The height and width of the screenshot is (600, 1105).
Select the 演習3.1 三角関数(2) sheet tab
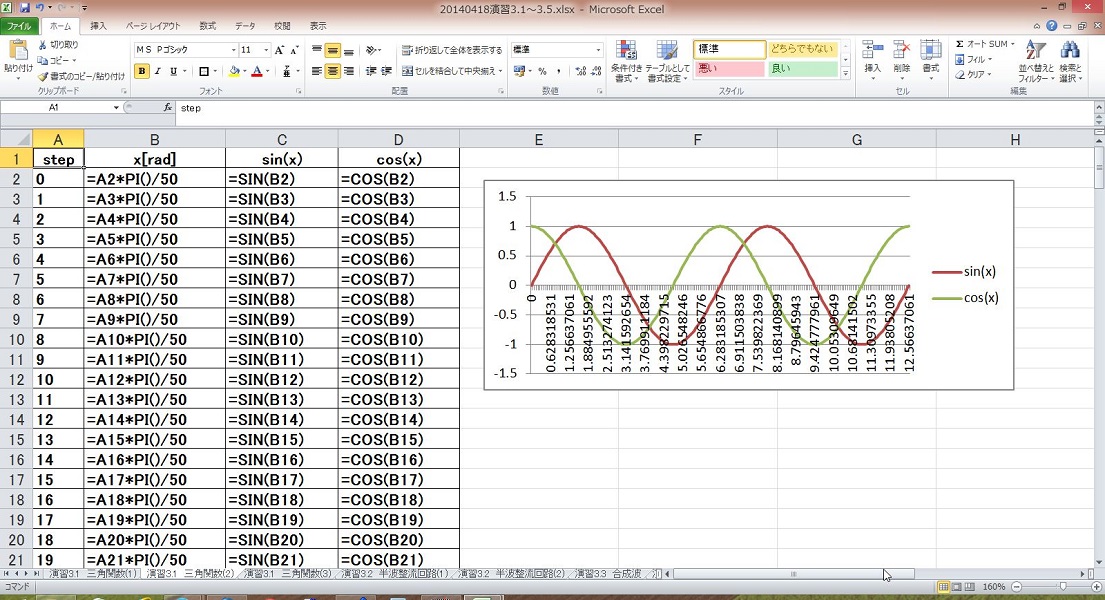point(190,574)
